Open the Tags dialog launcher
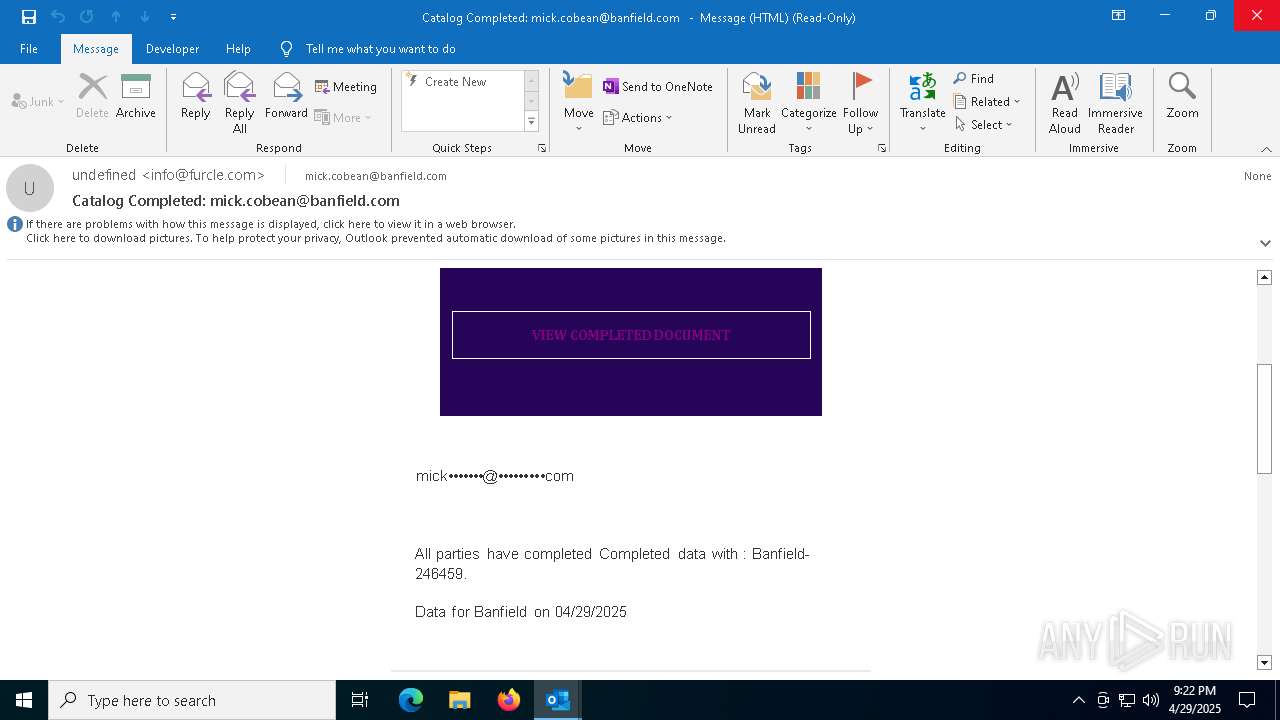1280x720 pixels. [x=882, y=148]
